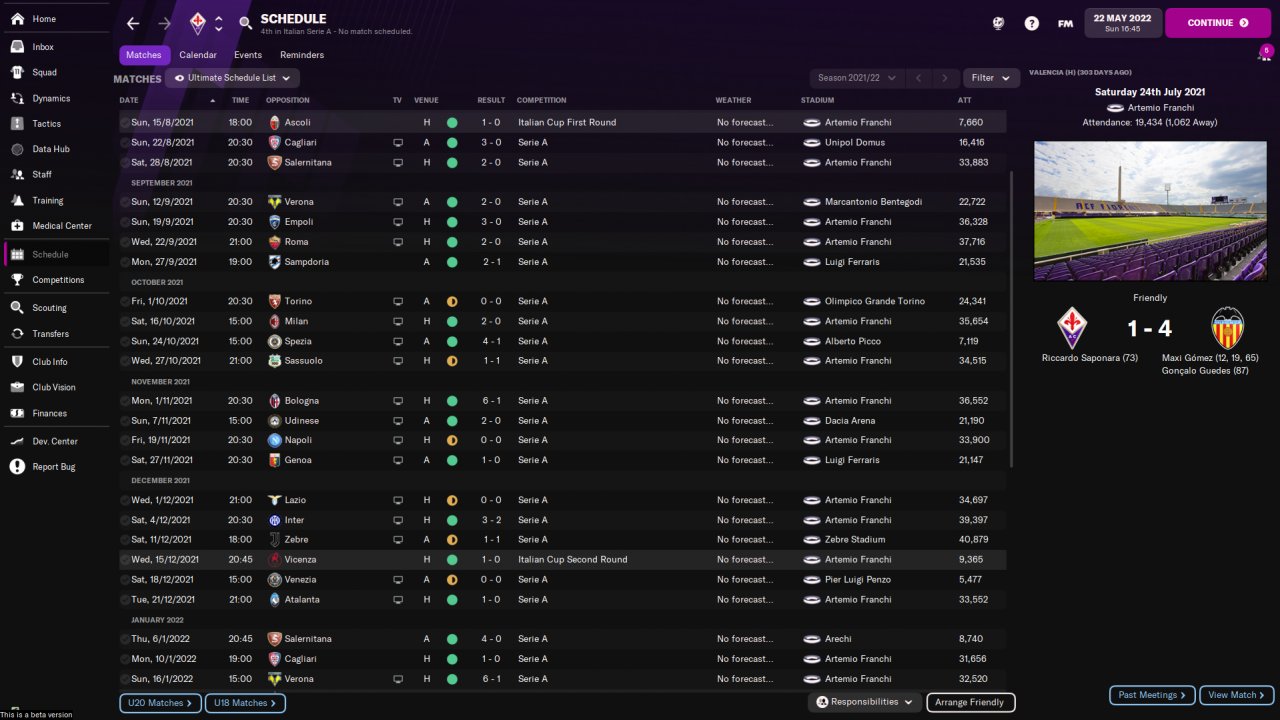This screenshot has height=720, width=1280.
Task: Go to the Staff section
Action: point(55,175)
